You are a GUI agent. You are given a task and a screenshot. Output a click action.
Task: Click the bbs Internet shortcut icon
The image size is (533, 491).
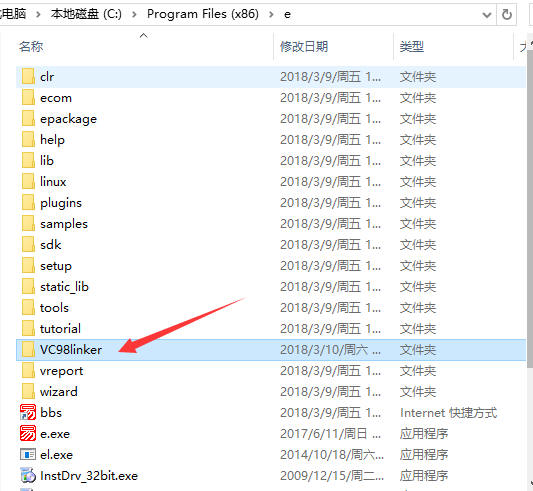[28, 412]
